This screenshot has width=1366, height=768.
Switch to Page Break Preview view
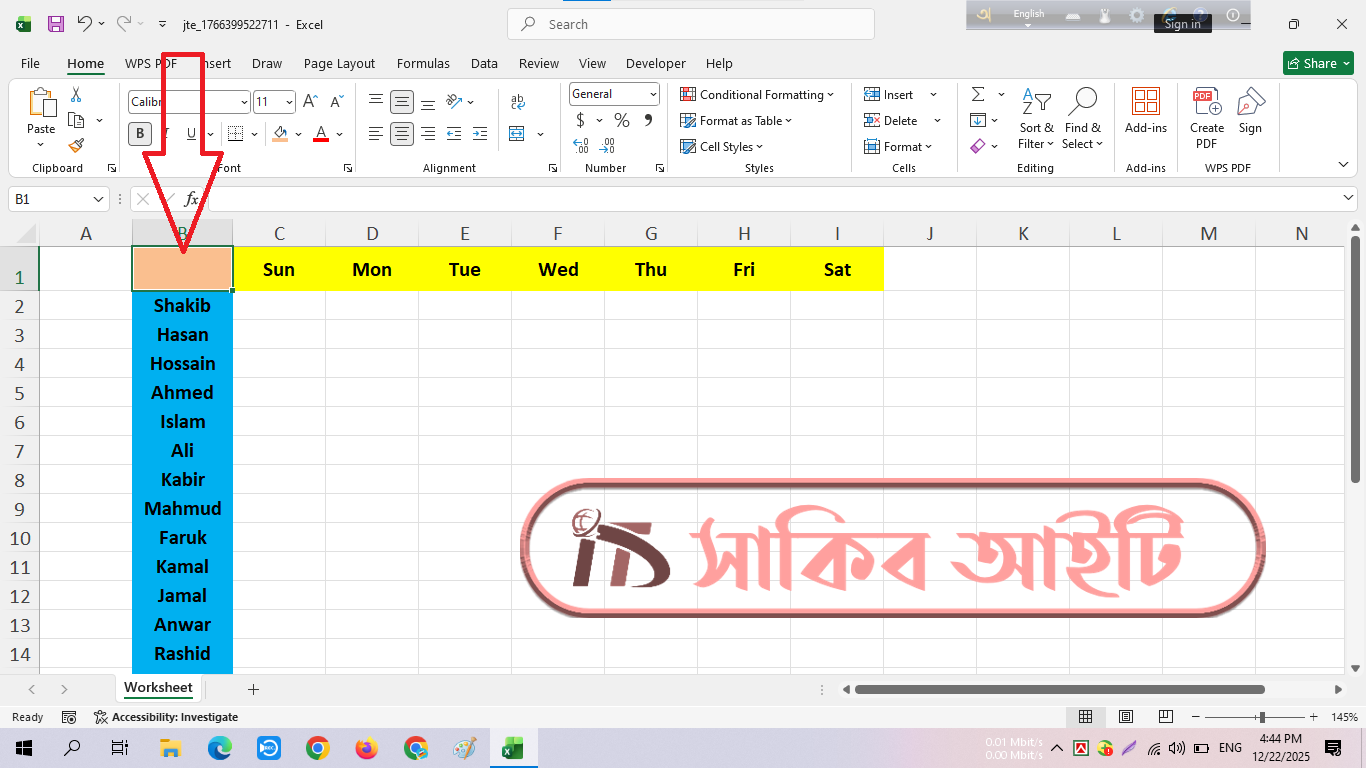1165,717
